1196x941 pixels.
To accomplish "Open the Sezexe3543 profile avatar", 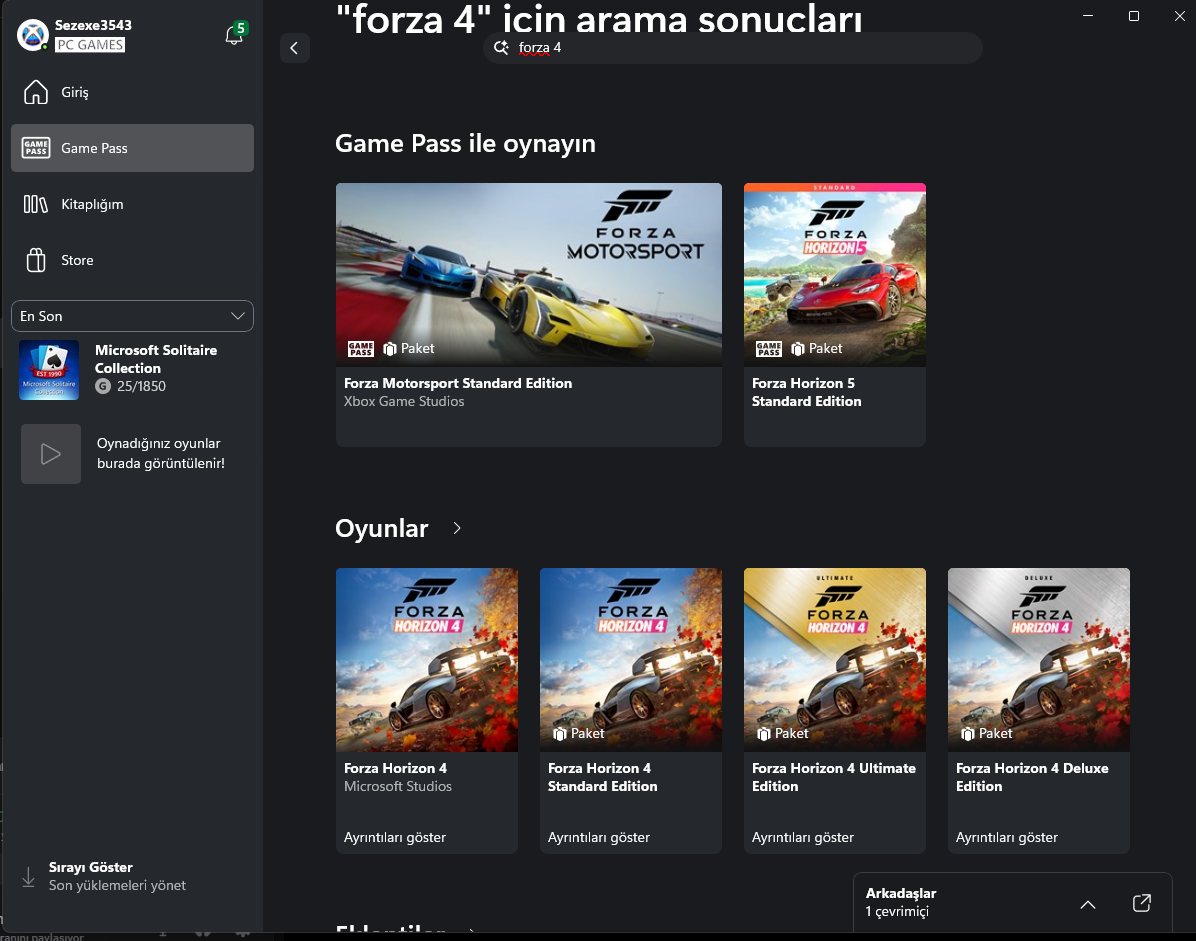I will tap(33, 35).
